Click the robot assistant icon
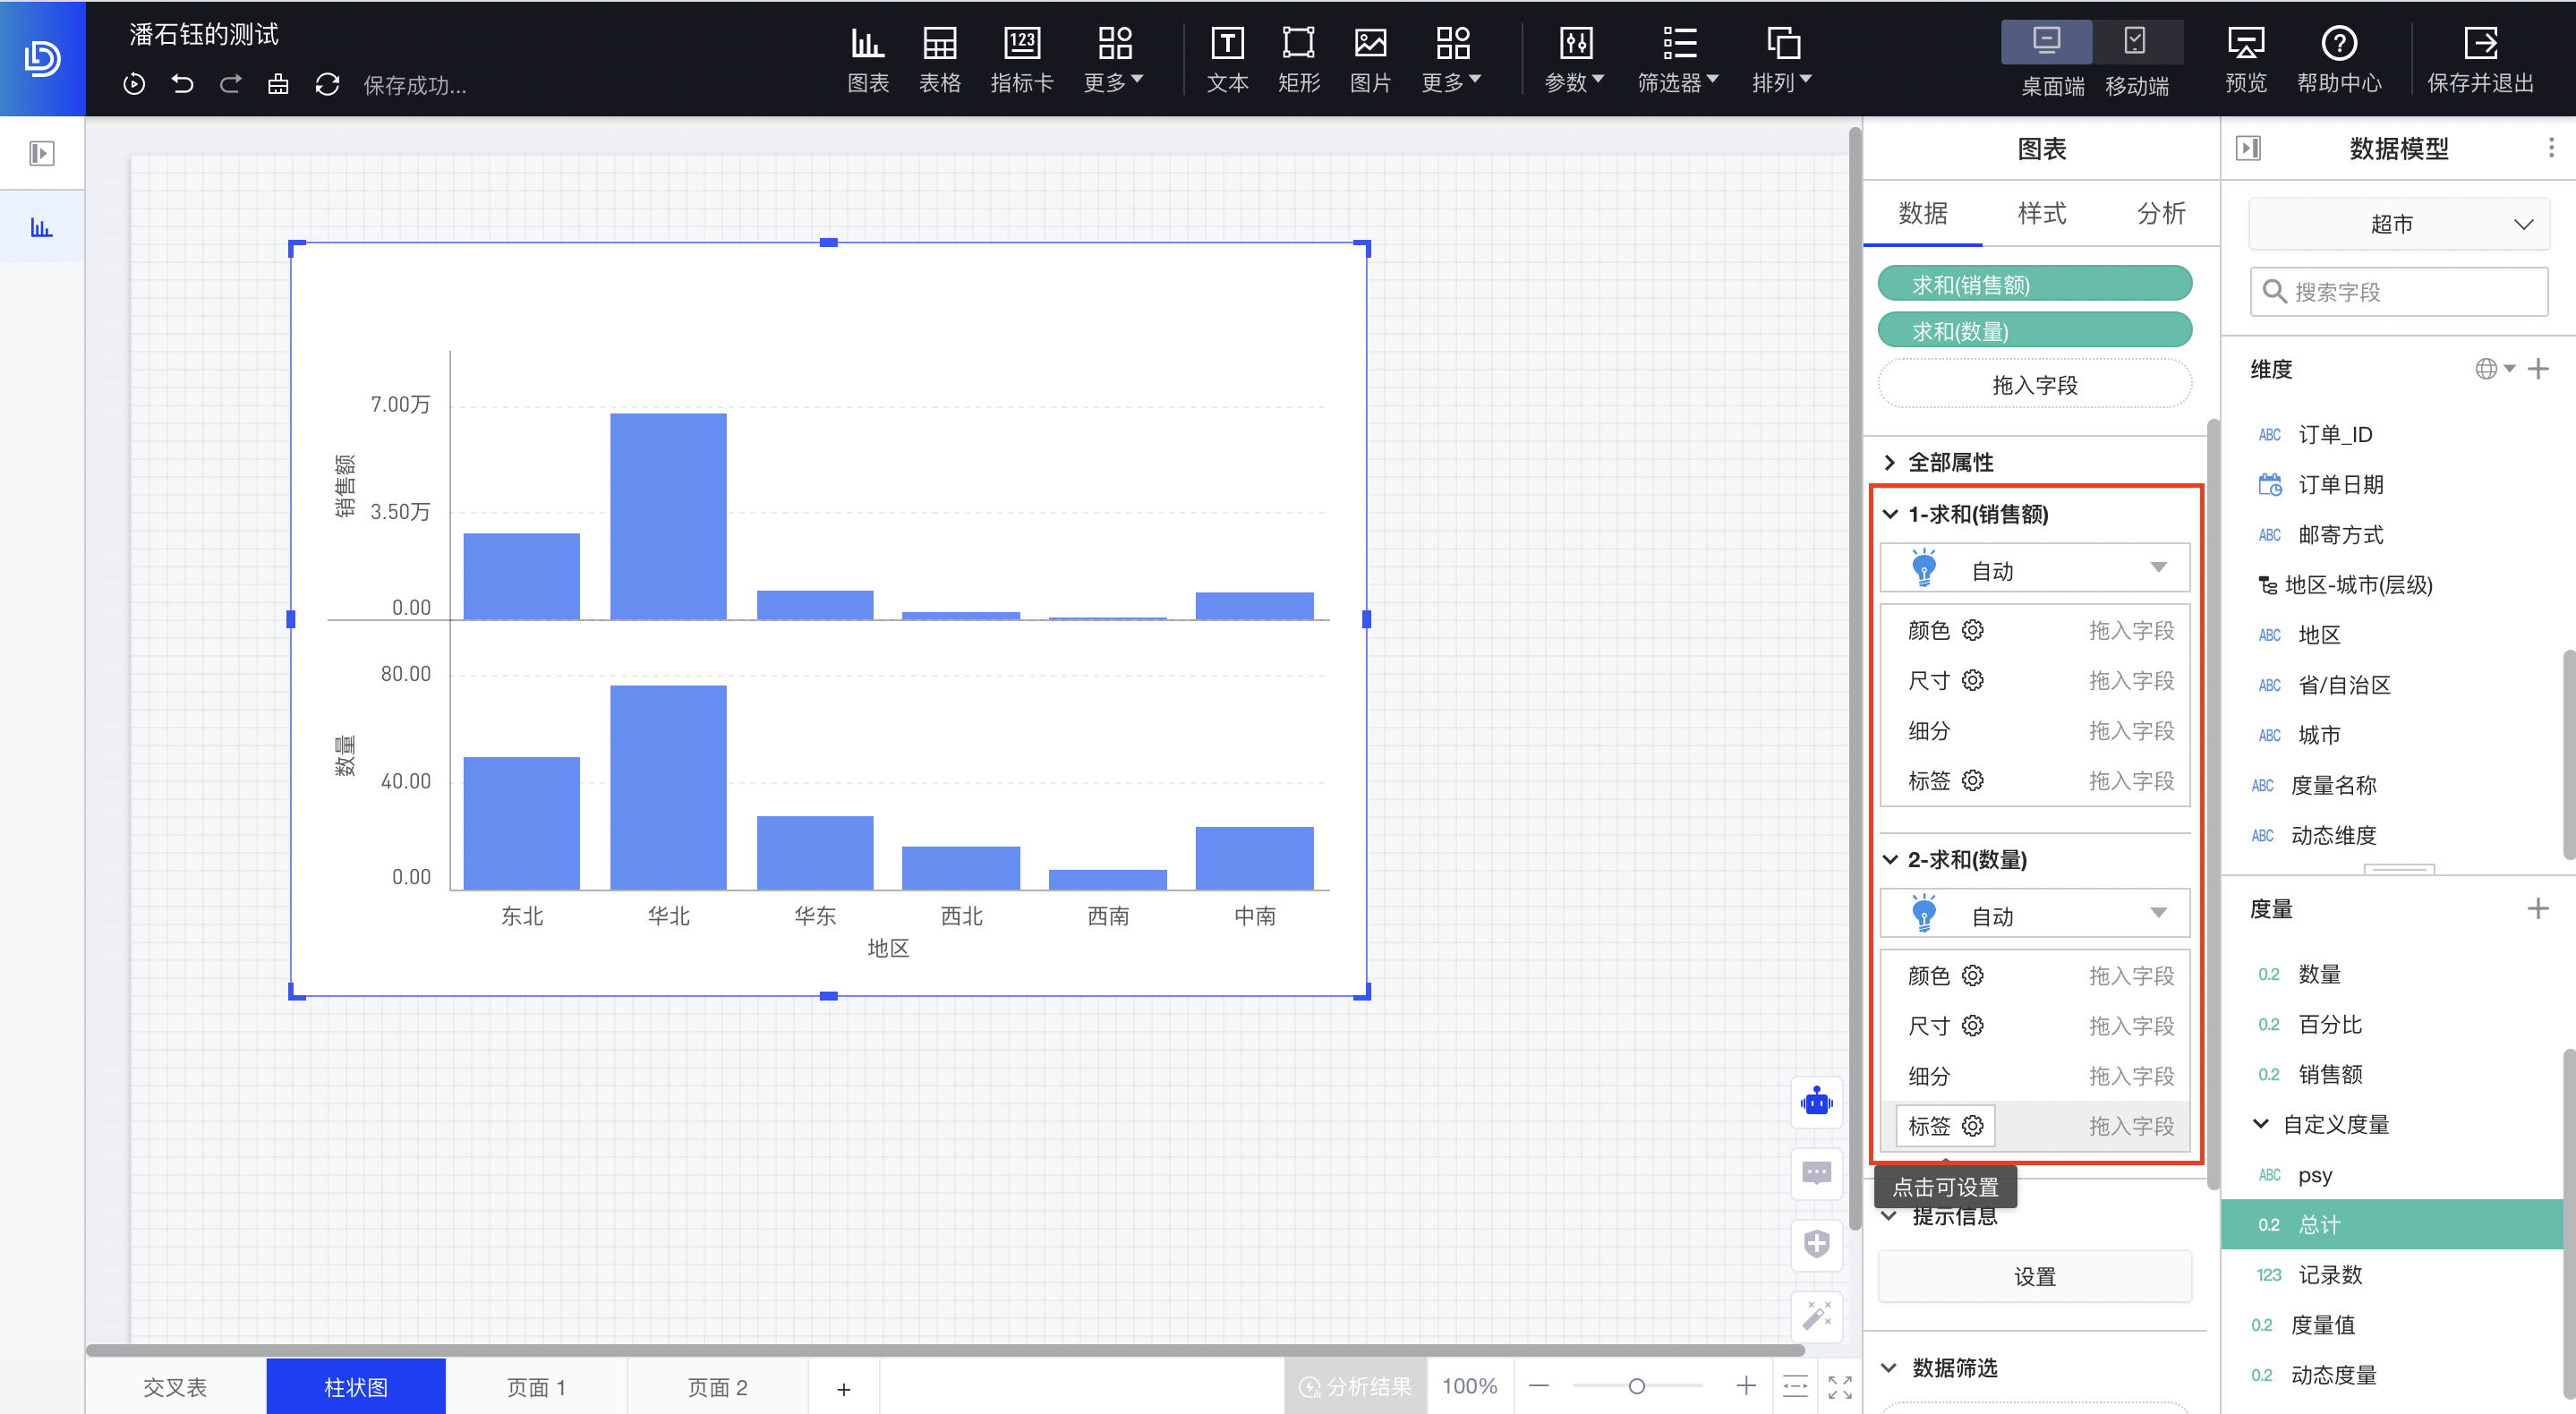Viewport: 2576px width, 1414px height. [x=1816, y=1102]
